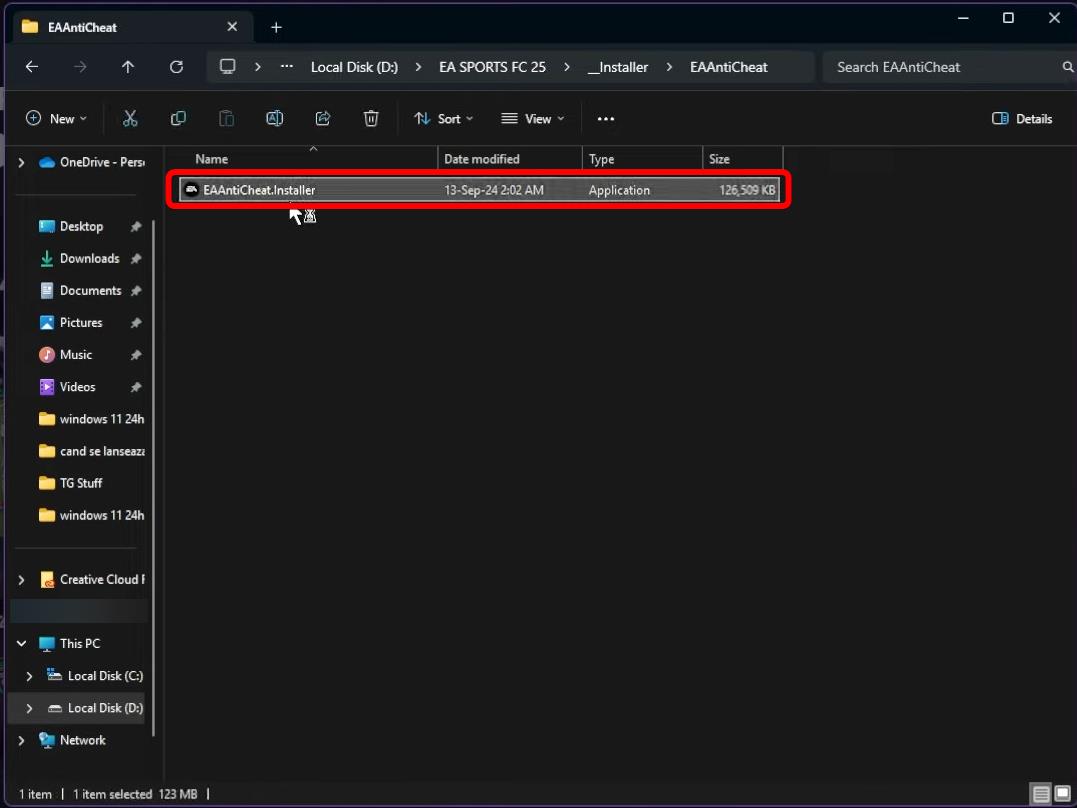Image resolution: width=1077 pixels, height=808 pixels.
Task: Select the EAAntiCheat.Installer file
Action: point(479,190)
